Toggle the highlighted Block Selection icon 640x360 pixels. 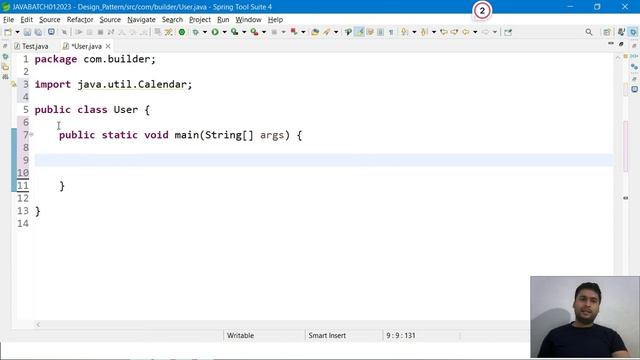(x=359, y=32)
